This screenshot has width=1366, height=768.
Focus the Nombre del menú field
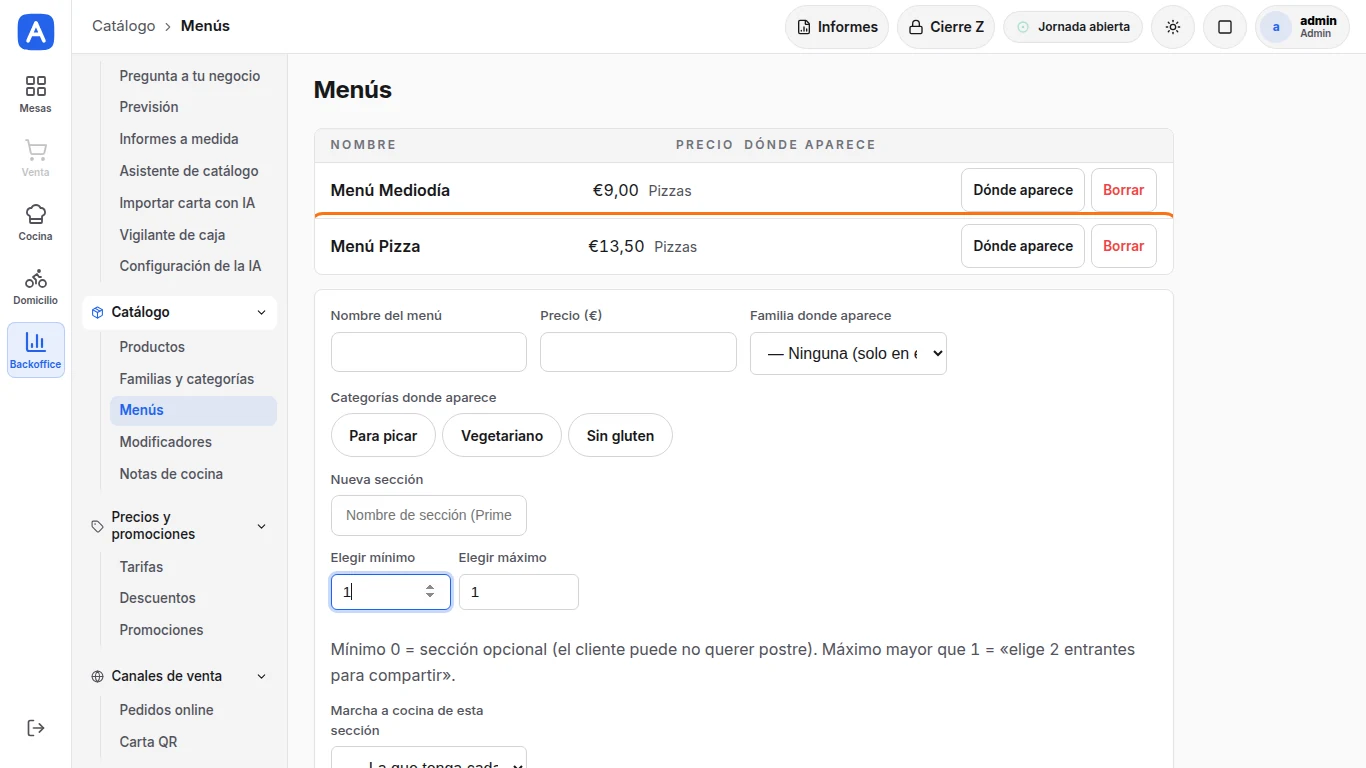[429, 352]
